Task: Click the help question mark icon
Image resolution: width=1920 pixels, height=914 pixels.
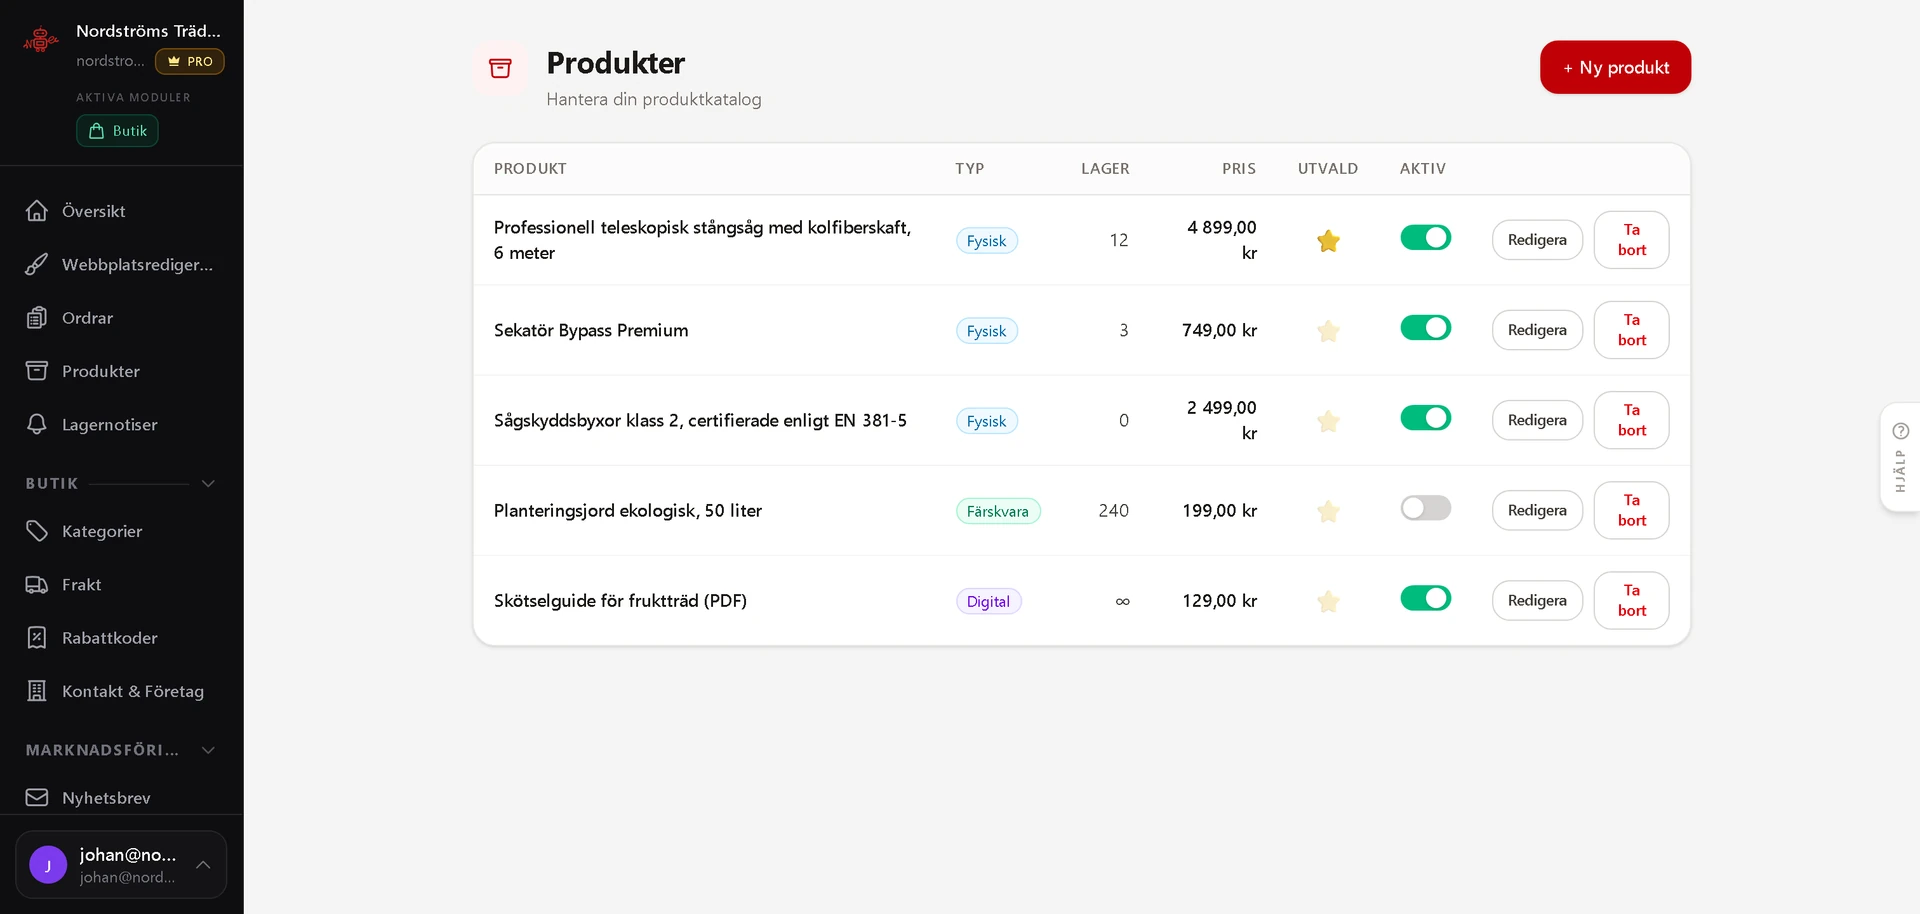Action: click(1901, 431)
